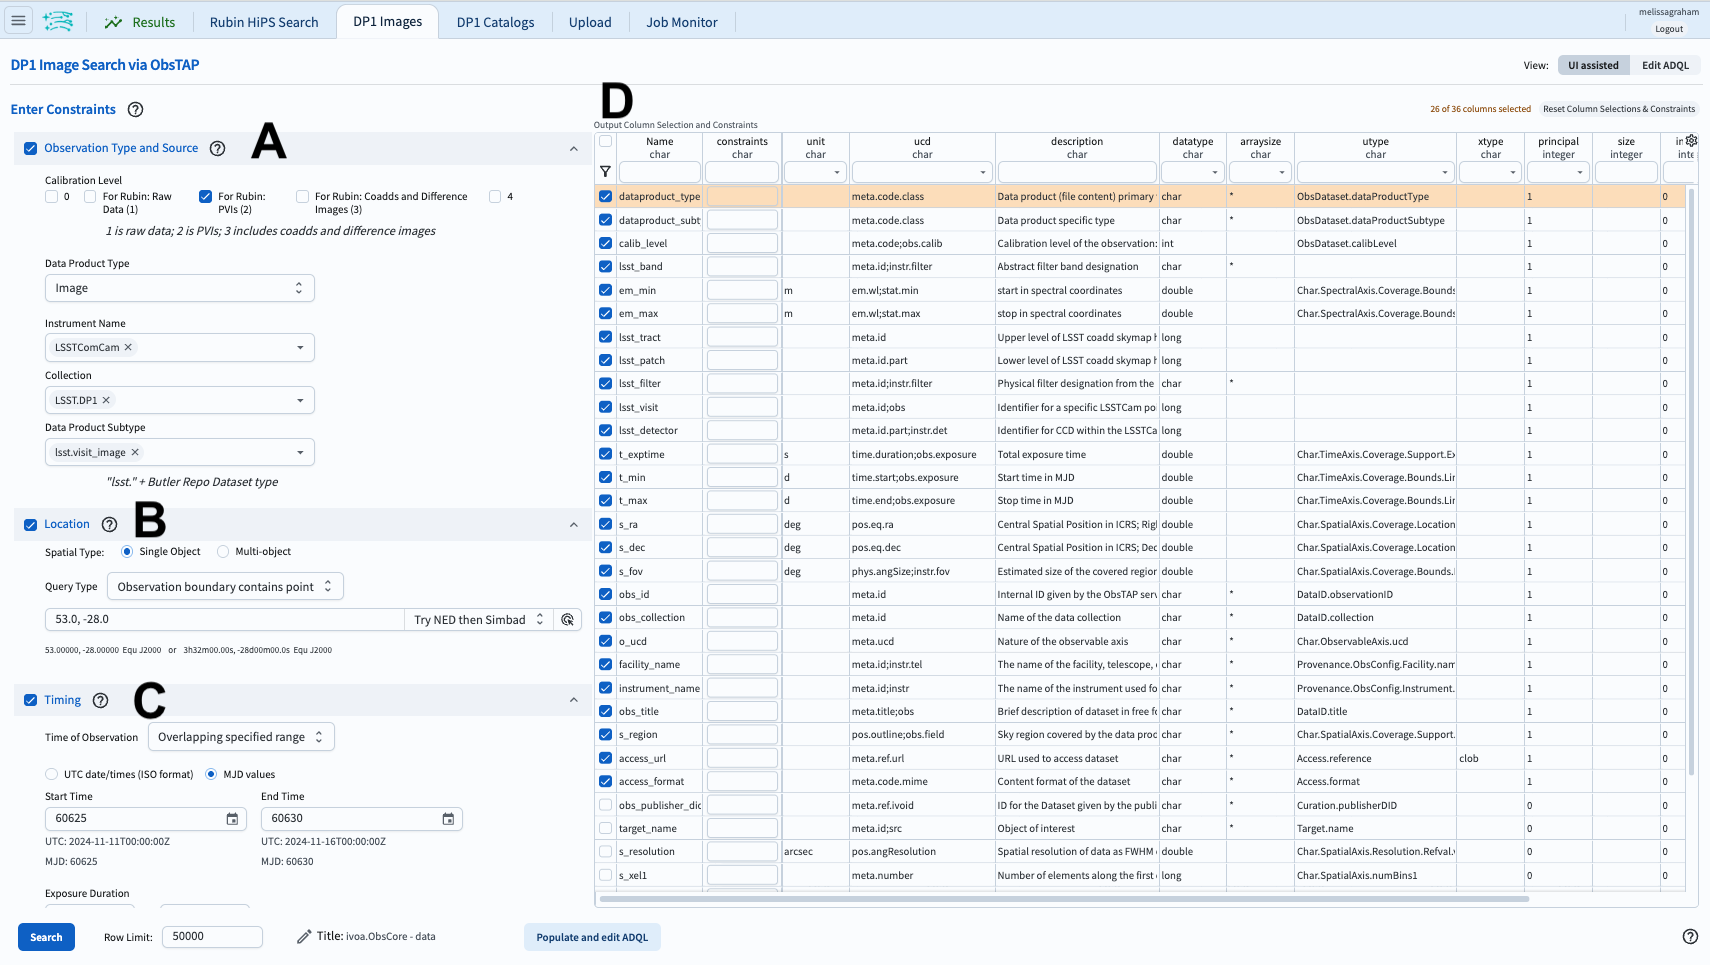
Task: Click the target search icon beside coordinates field
Action: [x=568, y=619]
